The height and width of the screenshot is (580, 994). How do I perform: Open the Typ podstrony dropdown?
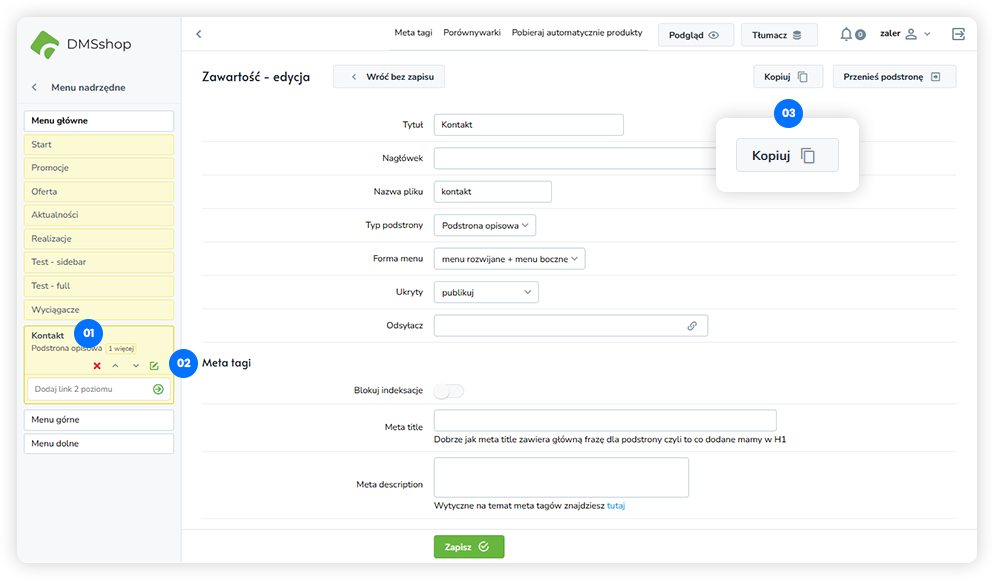point(485,225)
